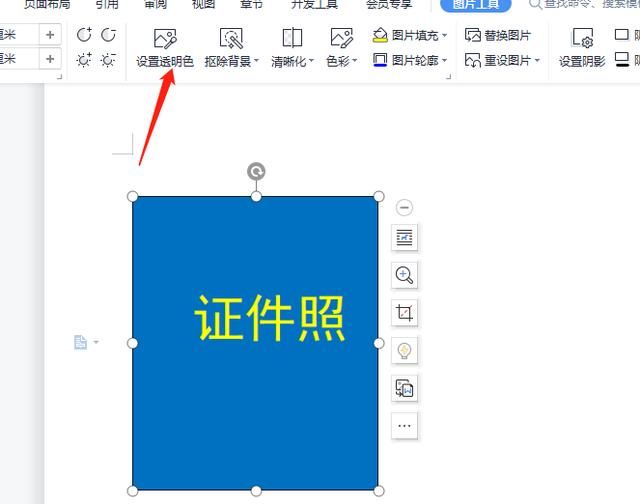640x504 pixels.
Task: Click the Color (色彩) icon
Action: [341, 38]
